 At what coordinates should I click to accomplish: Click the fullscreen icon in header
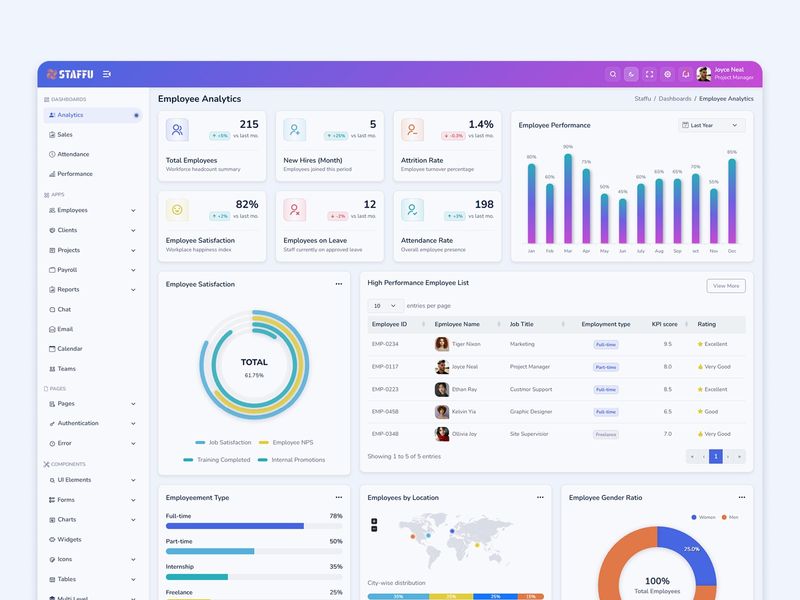coord(649,74)
